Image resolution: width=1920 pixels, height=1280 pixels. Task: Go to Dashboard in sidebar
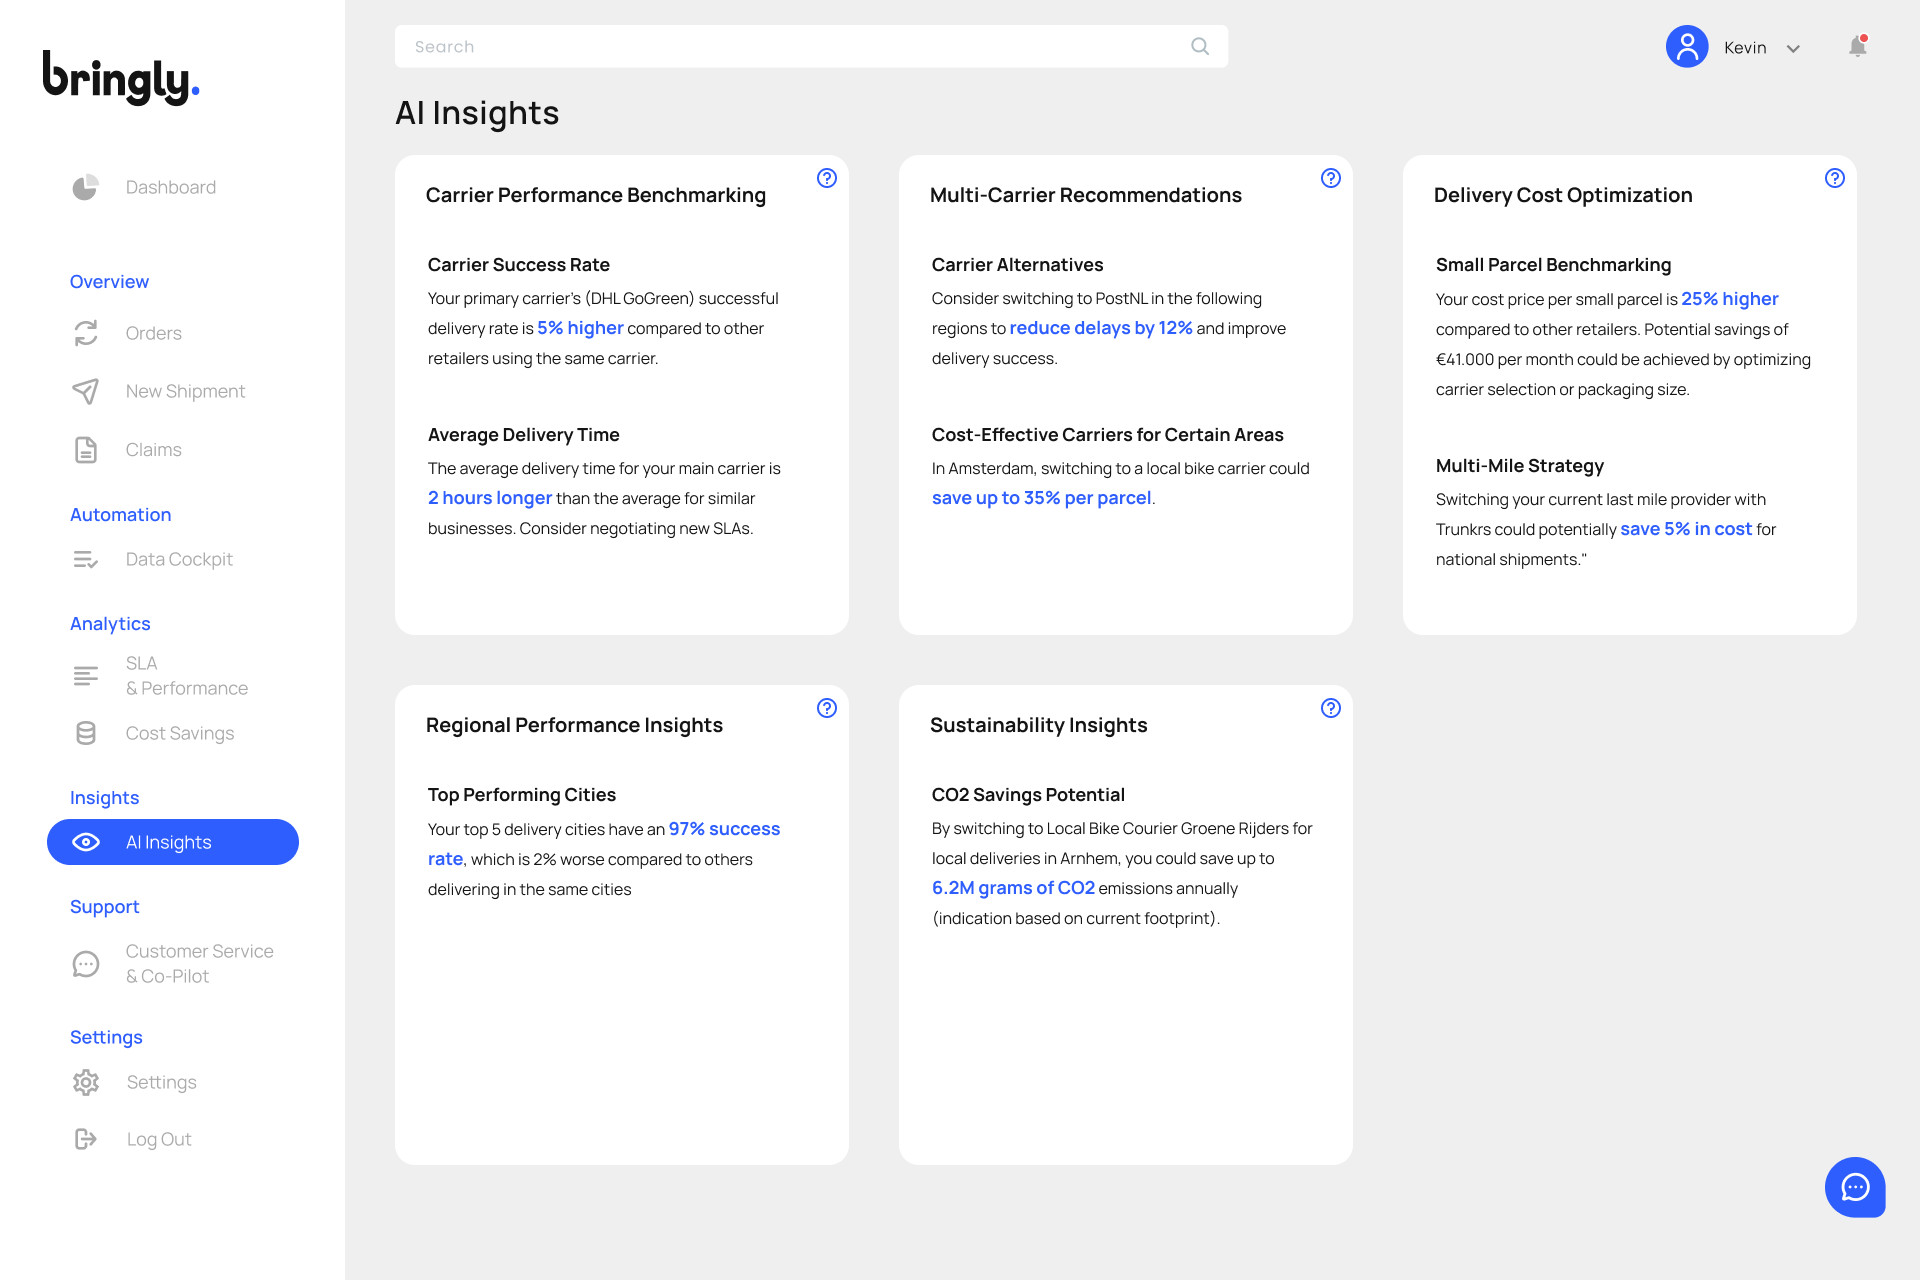(x=170, y=187)
